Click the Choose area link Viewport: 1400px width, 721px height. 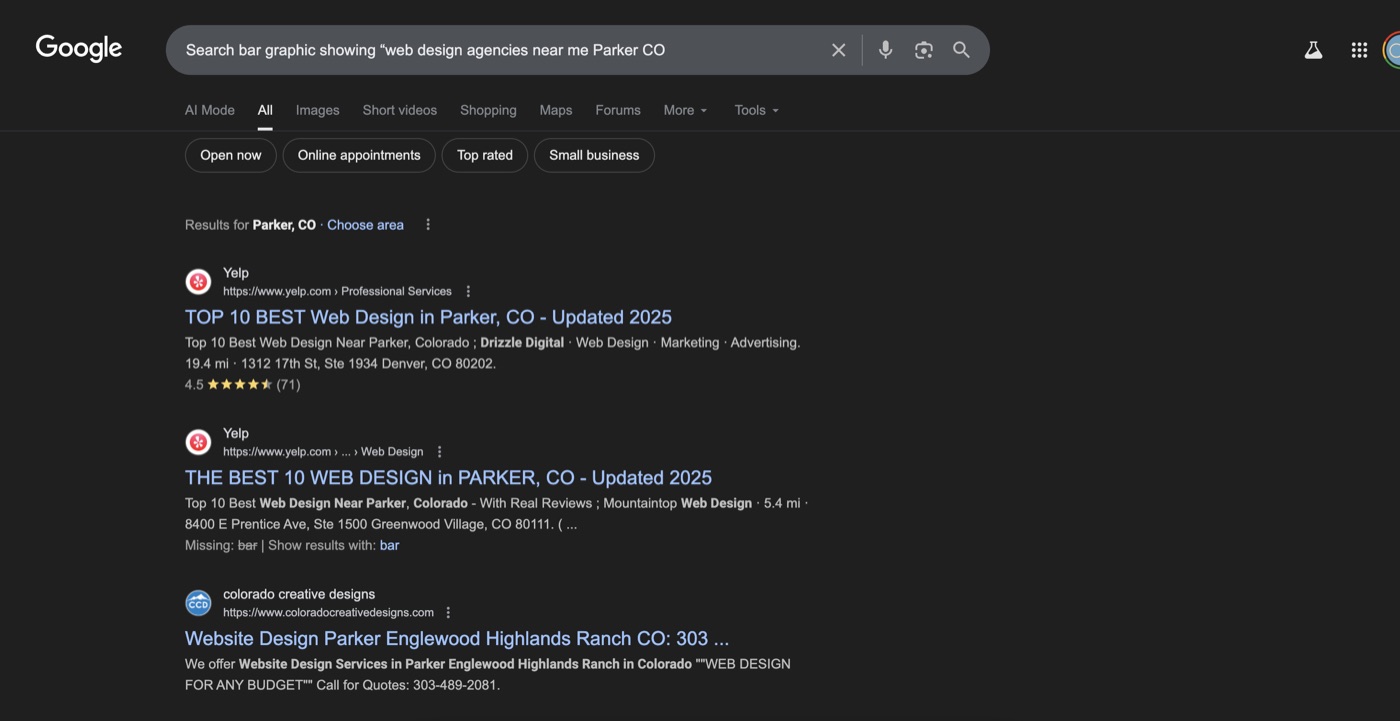click(365, 225)
